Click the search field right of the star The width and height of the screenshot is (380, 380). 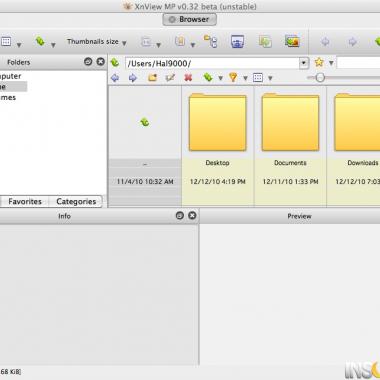click(358, 63)
